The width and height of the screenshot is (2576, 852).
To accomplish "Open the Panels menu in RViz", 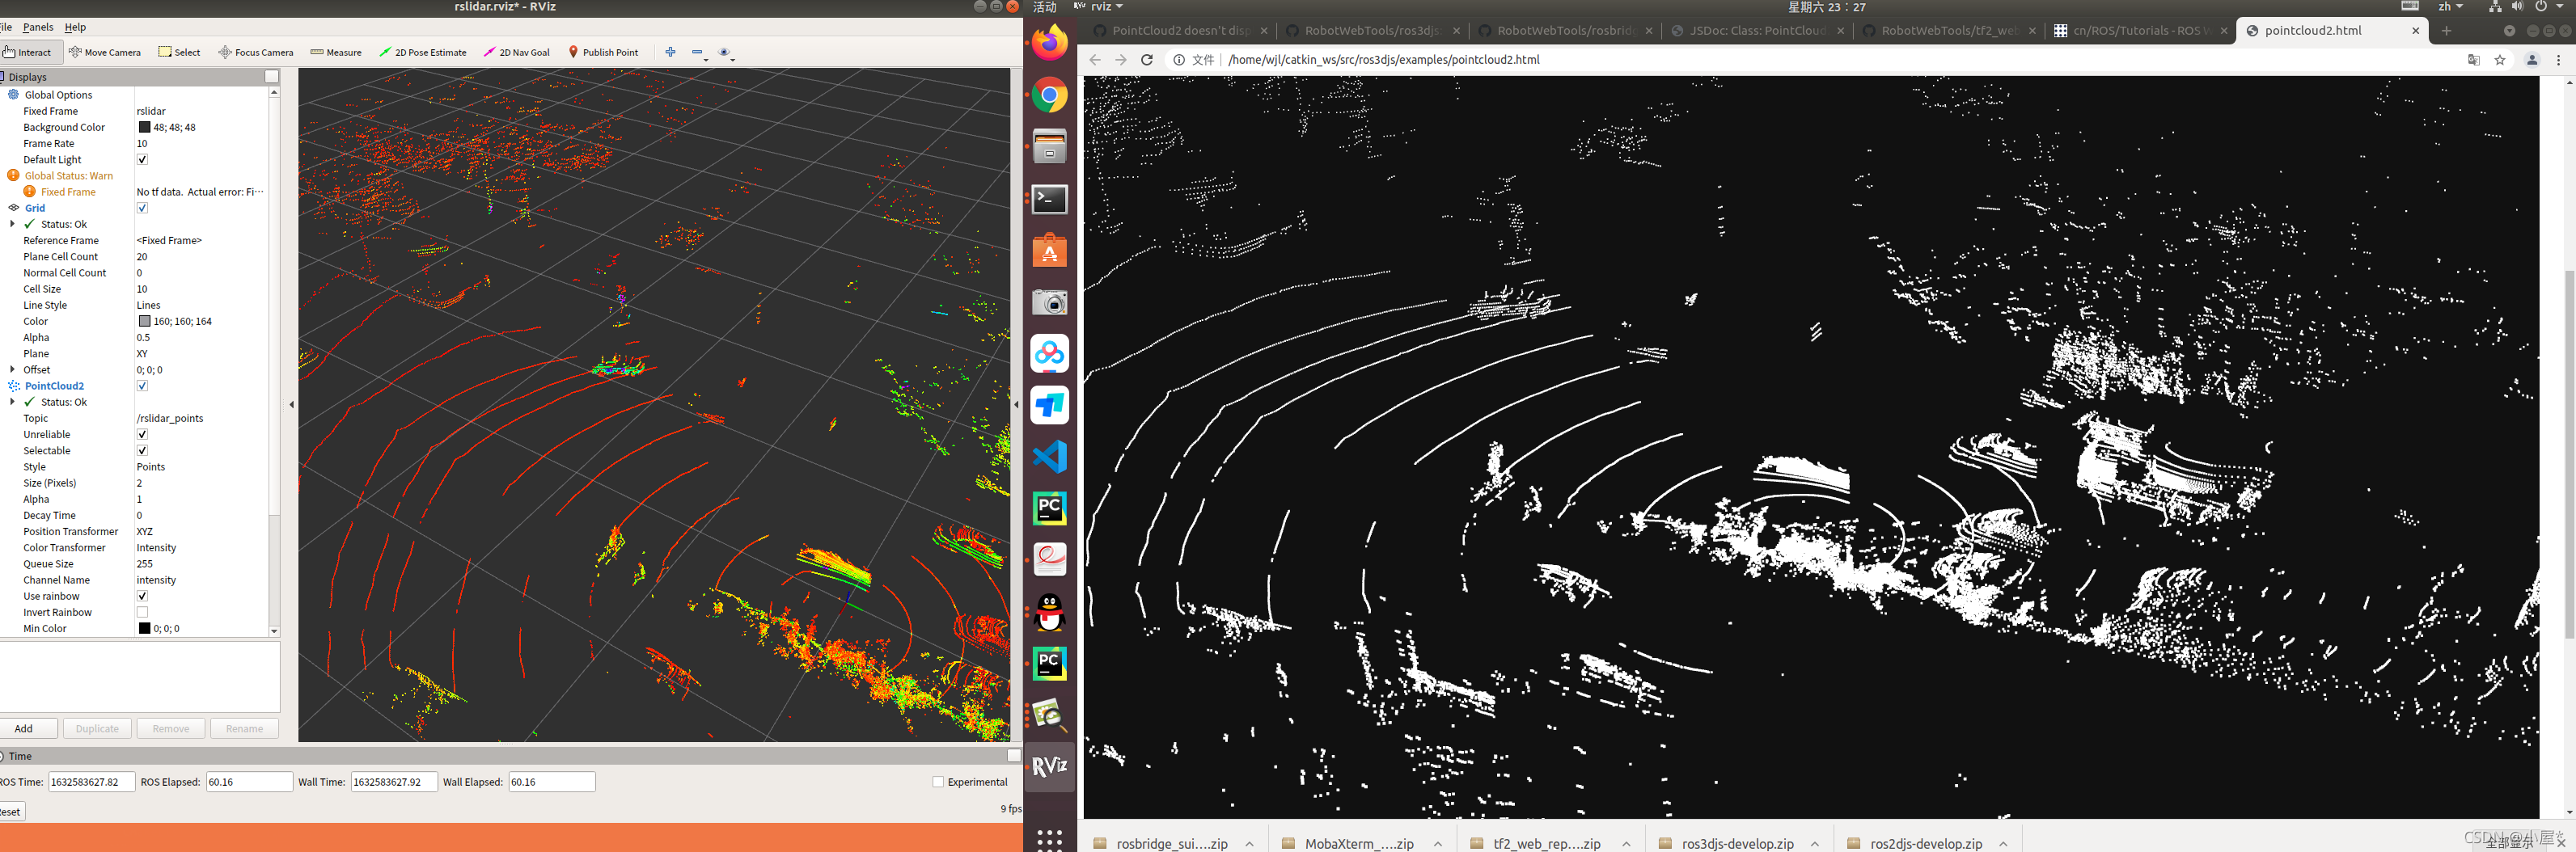I will (38, 27).
